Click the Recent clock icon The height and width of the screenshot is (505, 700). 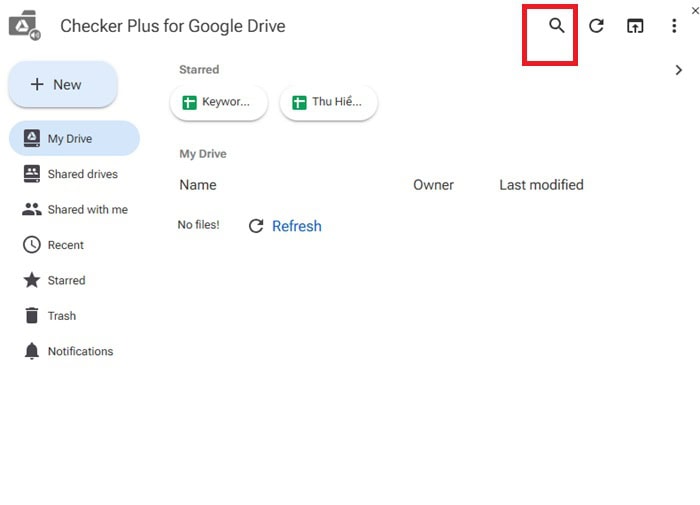31,245
